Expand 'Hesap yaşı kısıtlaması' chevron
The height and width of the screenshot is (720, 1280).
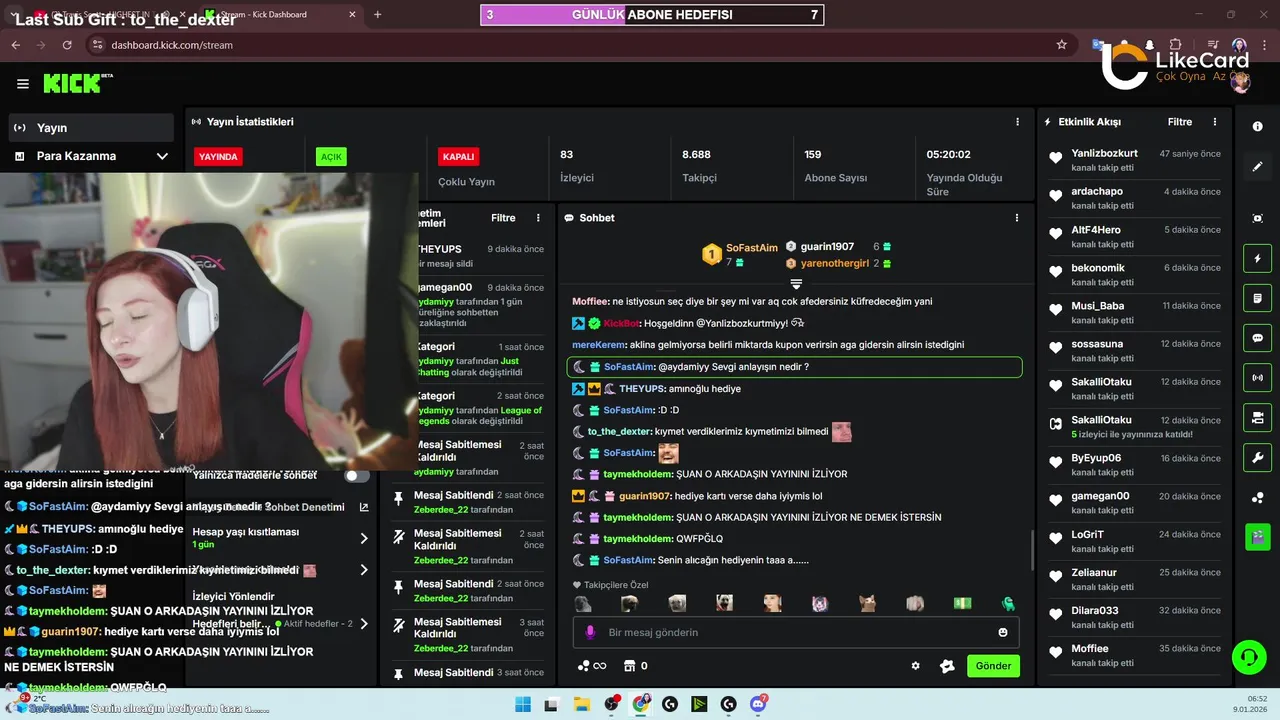[x=364, y=538]
